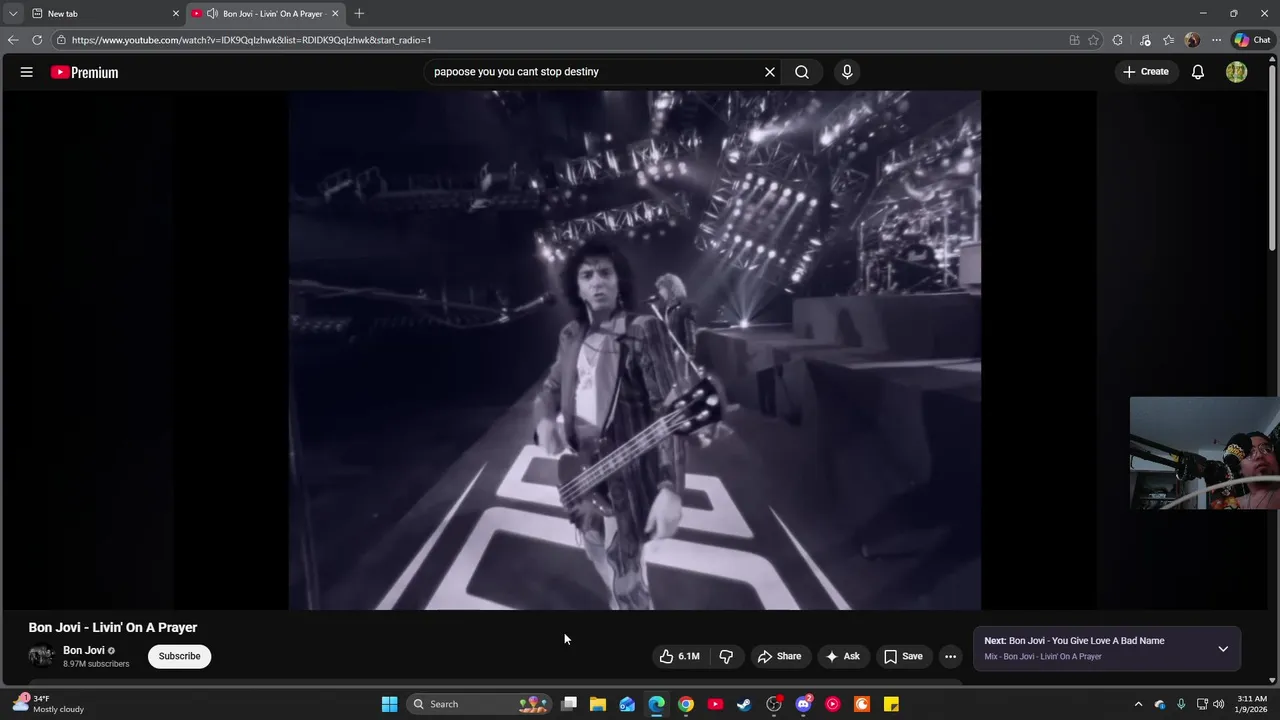1280x720 pixels.
Task: Add this page to favorites star
Action: point(1093,40)
